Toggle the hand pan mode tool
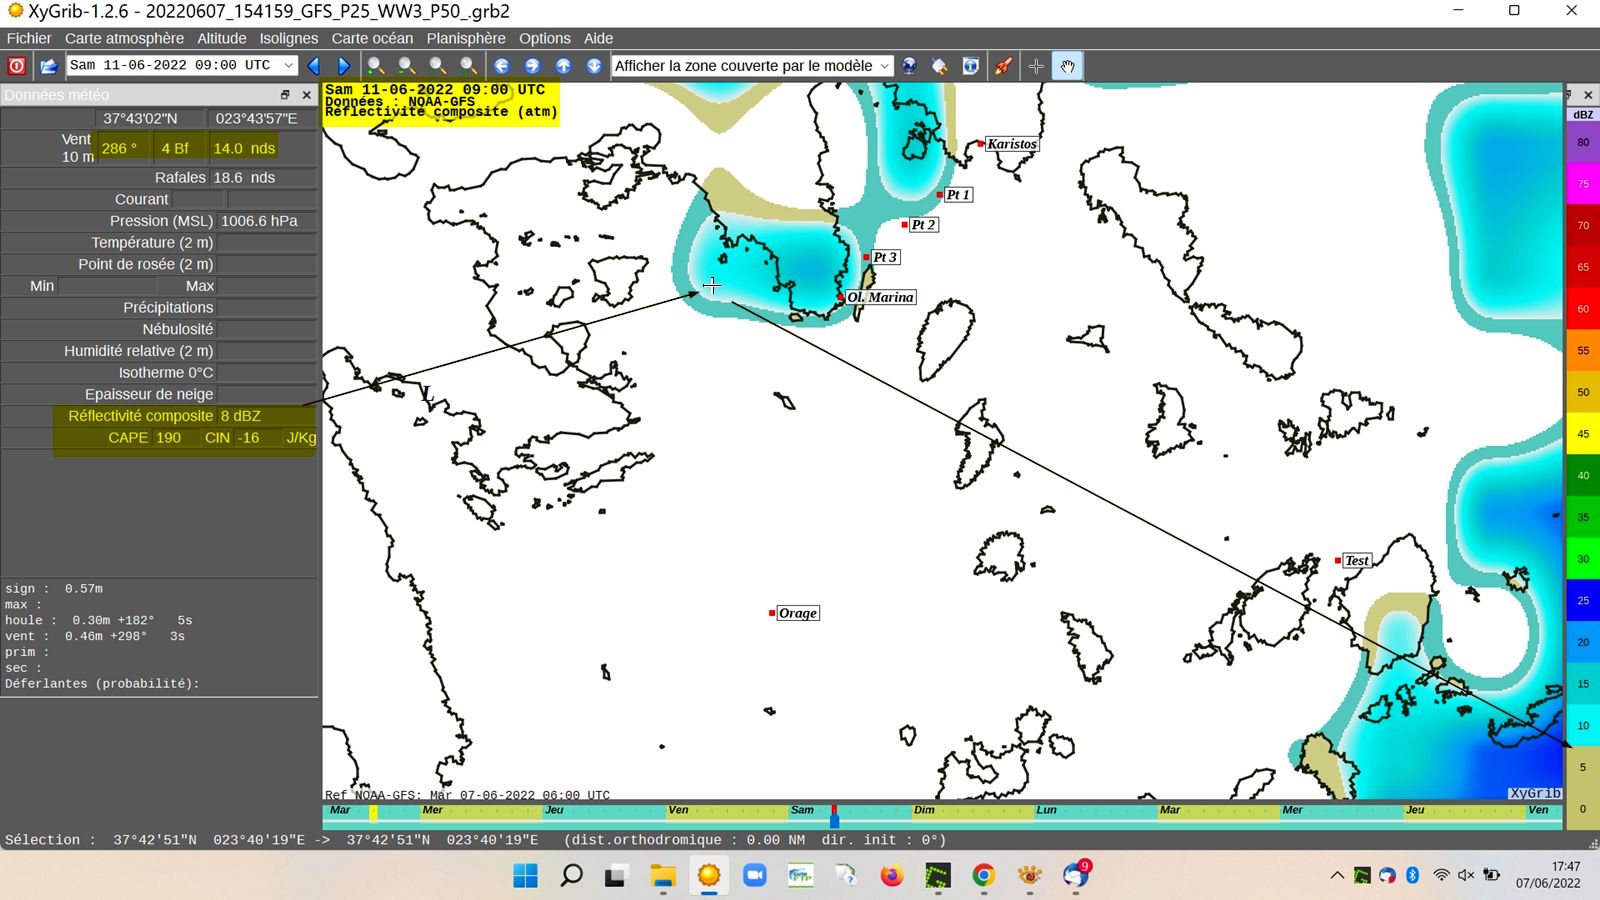The image size is (1600, 900). (1067, 66)
